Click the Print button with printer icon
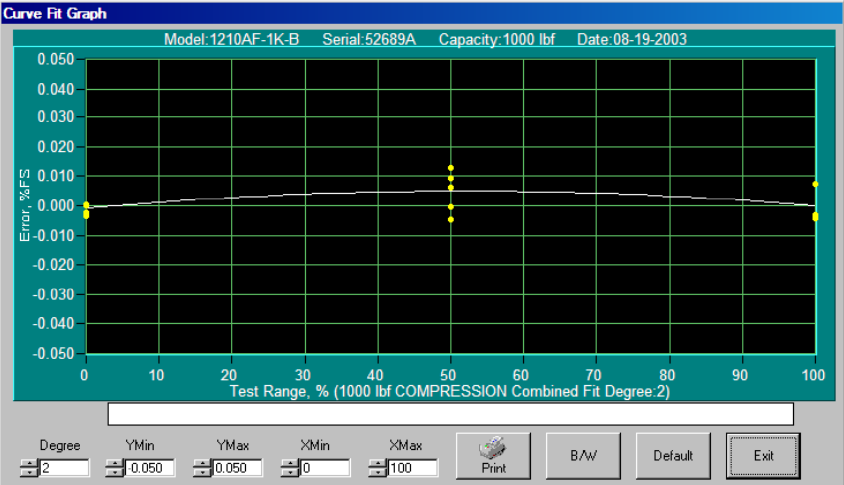Image resolution: width=844 pixels, height=485 pixels. [492, 456]
